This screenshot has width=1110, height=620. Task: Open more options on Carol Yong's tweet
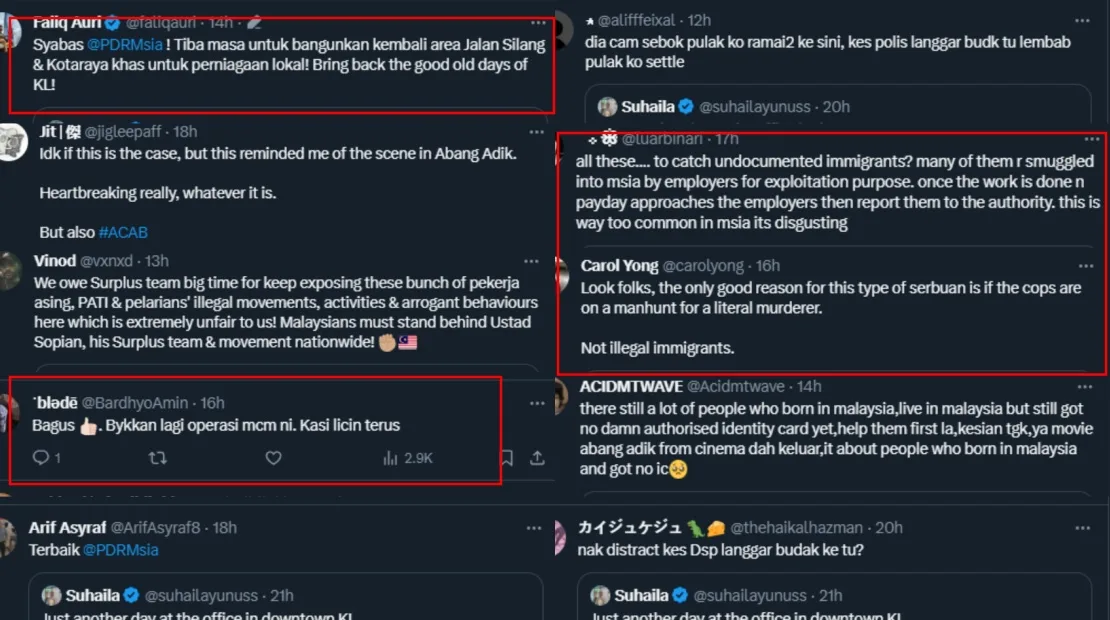1085,266
